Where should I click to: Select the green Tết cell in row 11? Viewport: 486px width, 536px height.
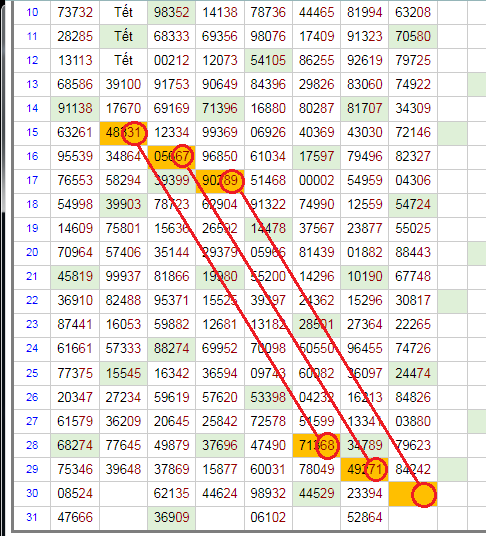click(123, 37)
